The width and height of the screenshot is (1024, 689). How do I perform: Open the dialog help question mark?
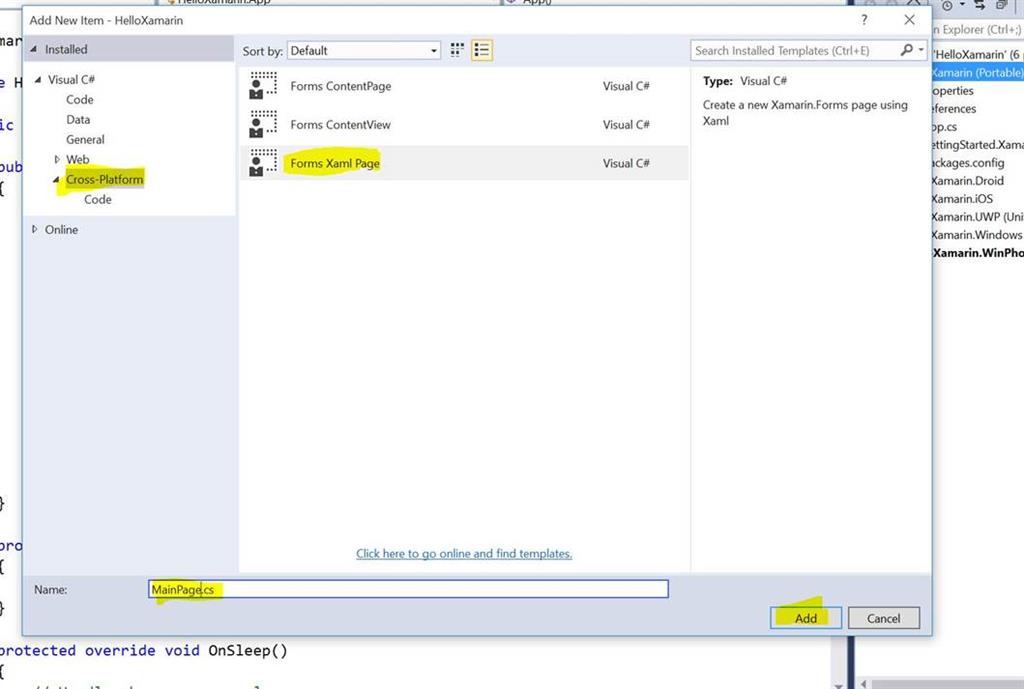864,20
